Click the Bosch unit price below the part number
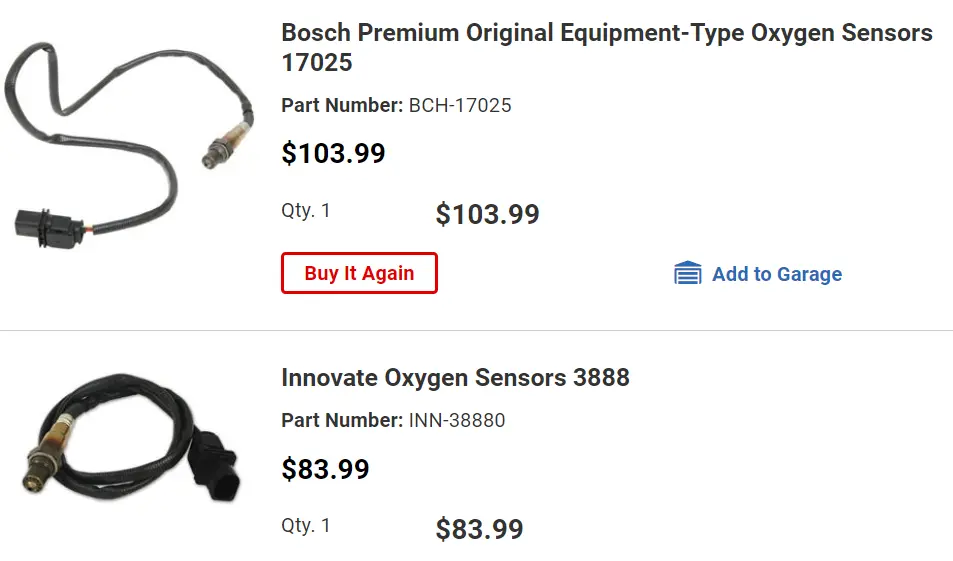953x561 pixels. 333,153
